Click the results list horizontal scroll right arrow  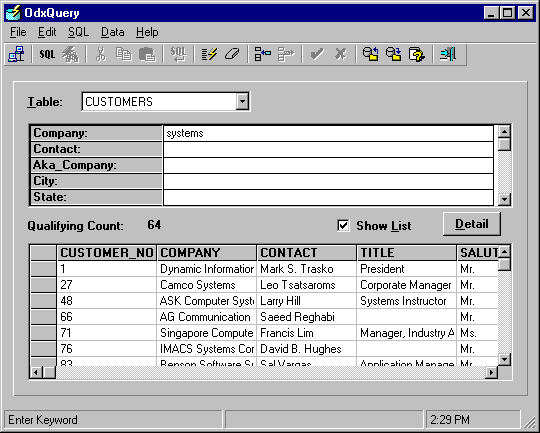[491, 372]
